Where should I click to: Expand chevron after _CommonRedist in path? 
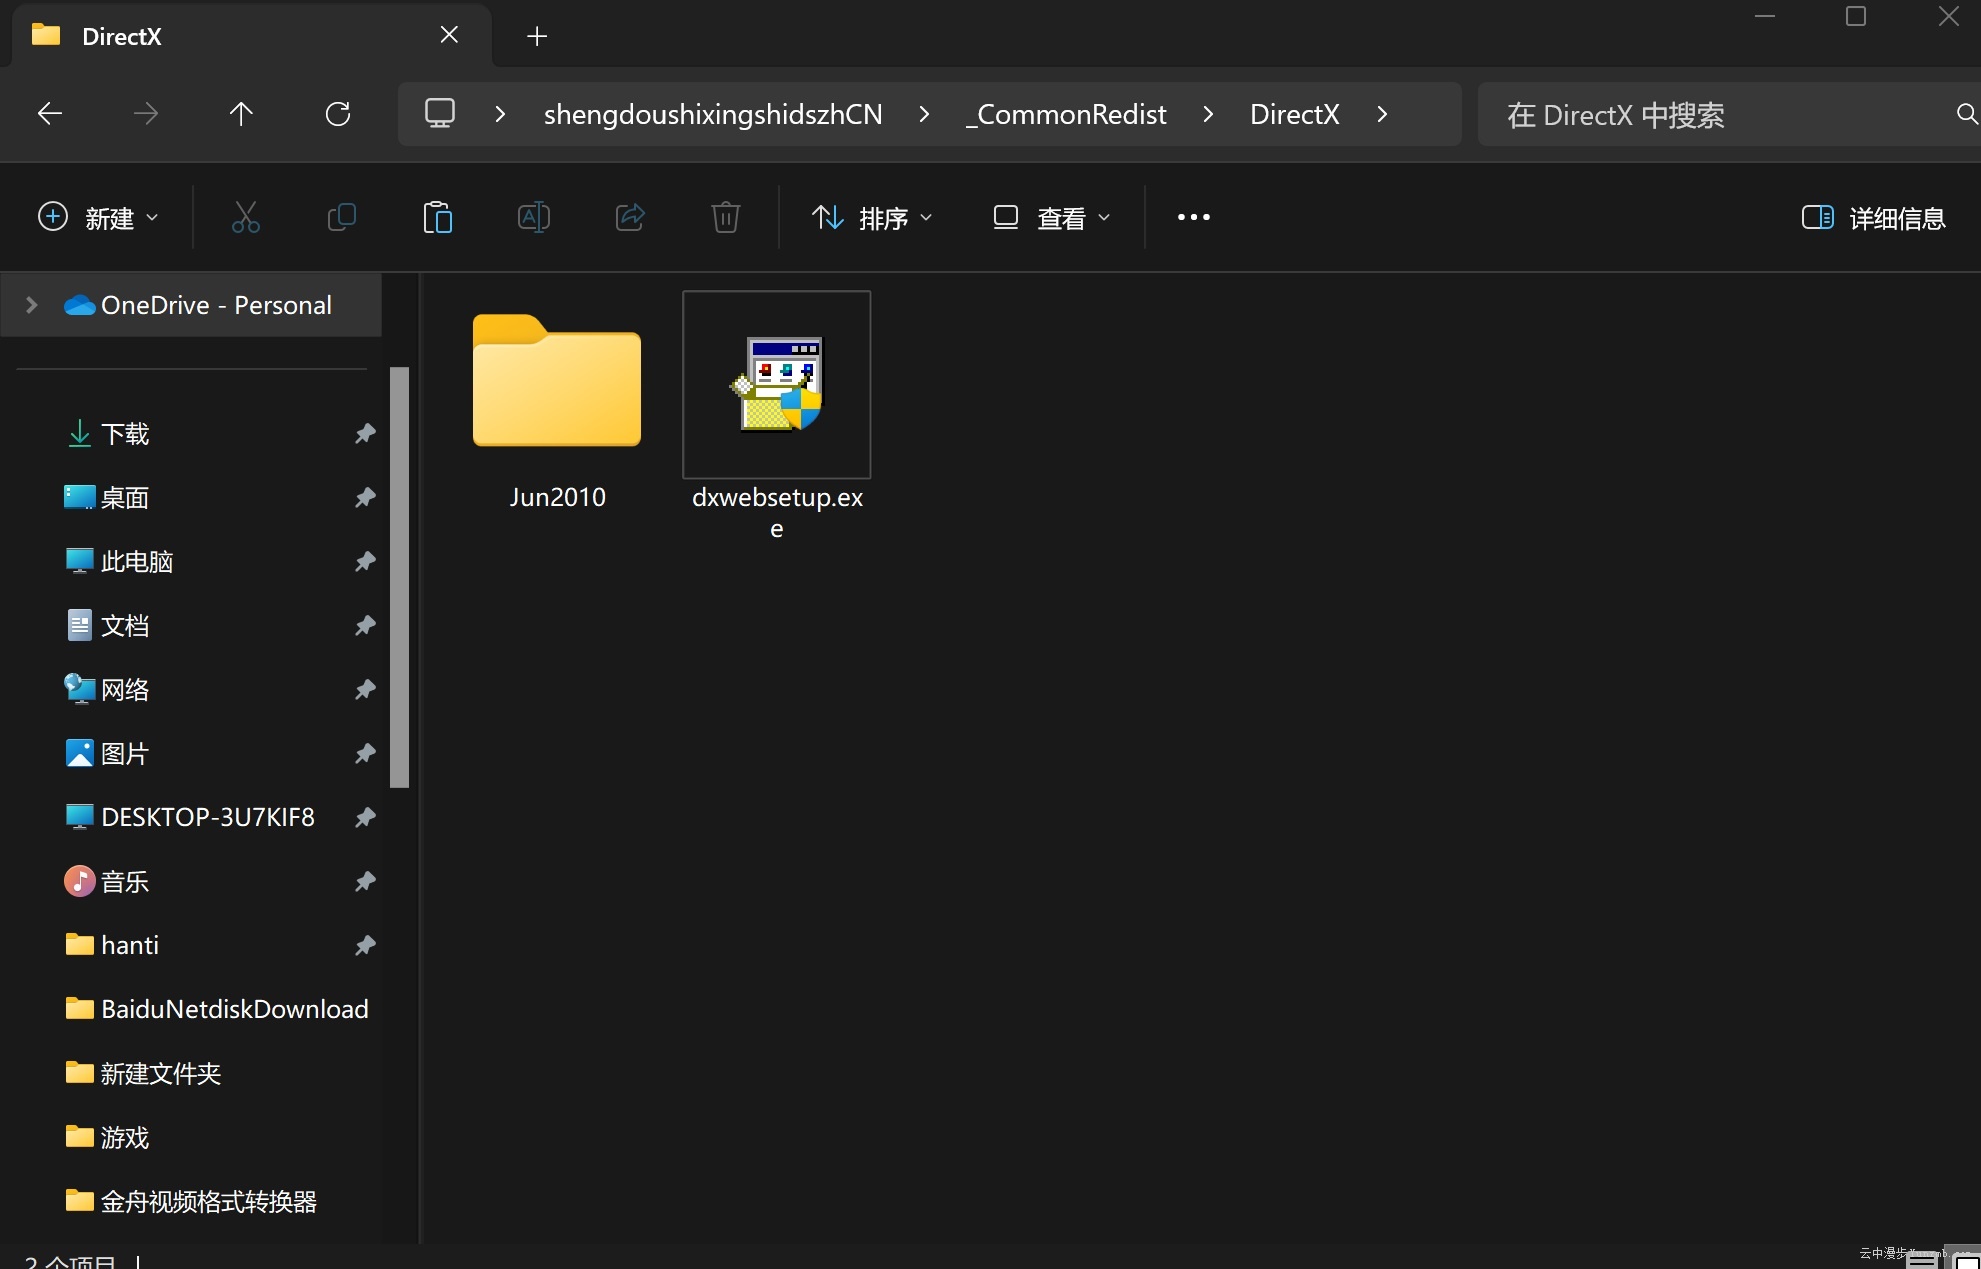pyautogui.click(x=1208, y=114)
